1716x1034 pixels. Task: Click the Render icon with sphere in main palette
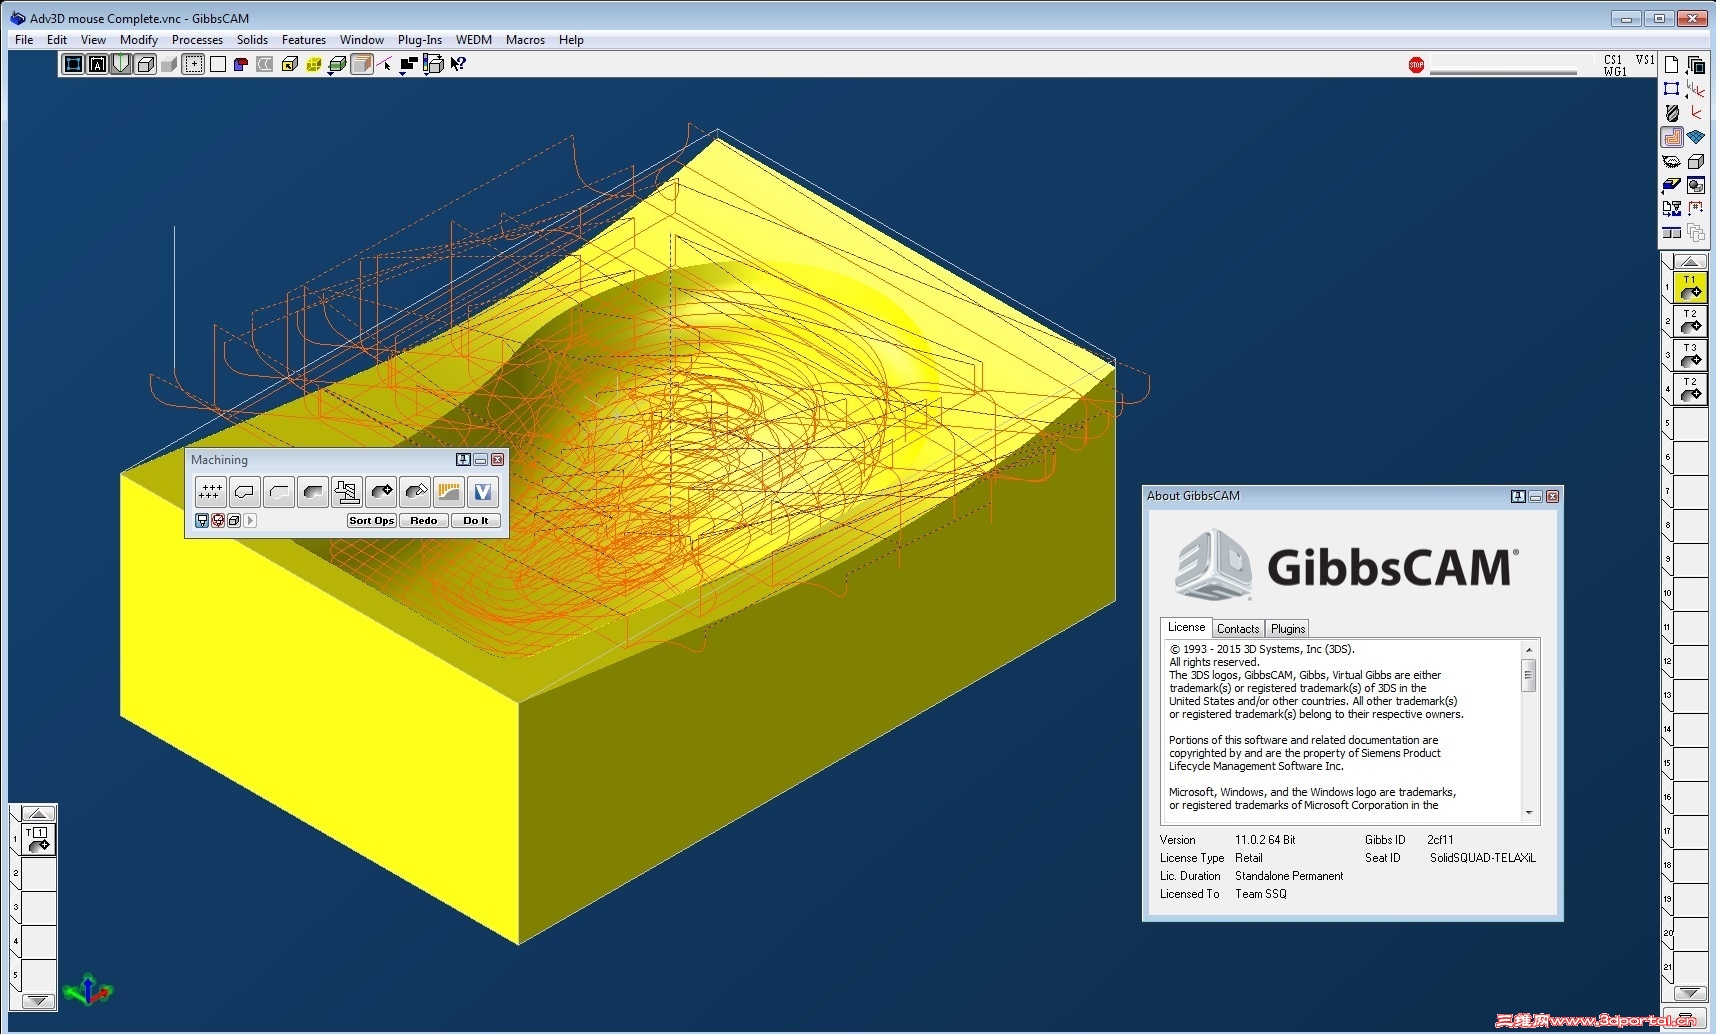pos(1696,185)
